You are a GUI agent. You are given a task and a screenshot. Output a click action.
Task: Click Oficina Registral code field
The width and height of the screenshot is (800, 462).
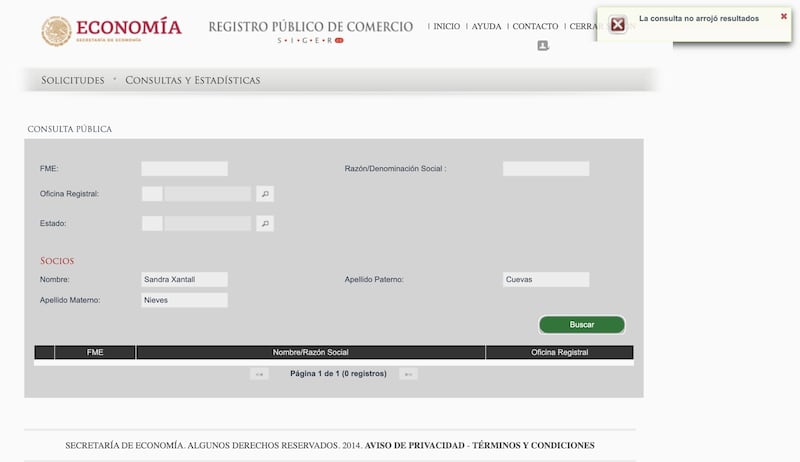152,194
